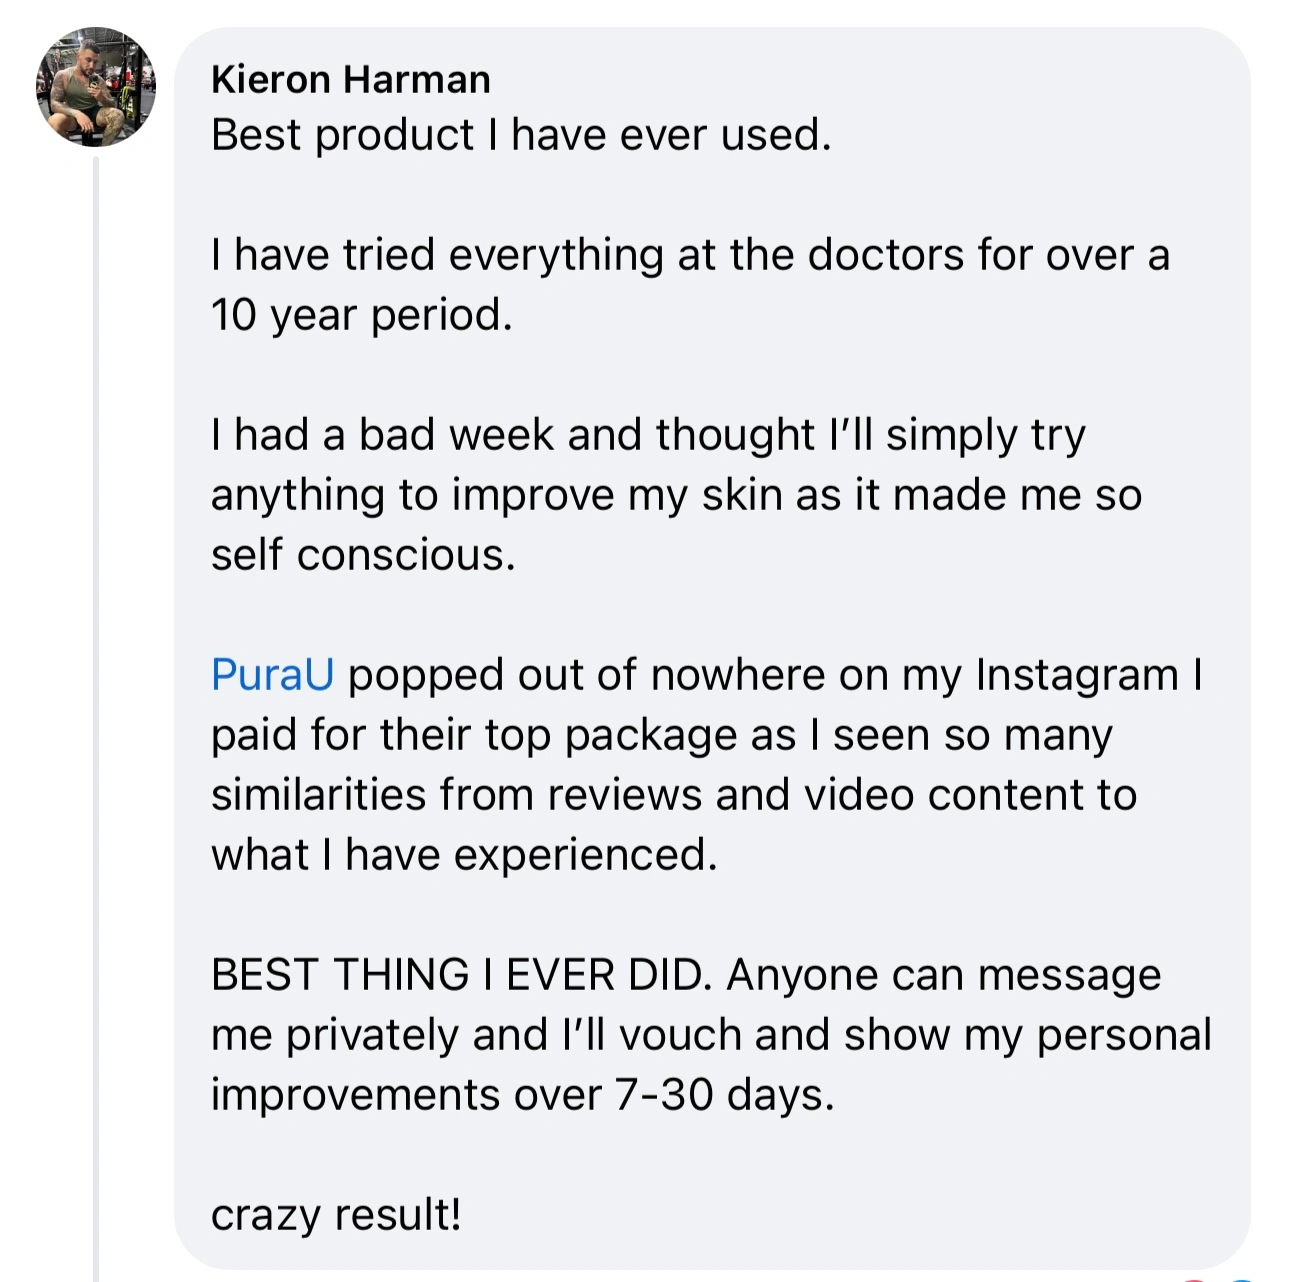This screenshot has height=1282, width=1290.
Task: Collapse replies using the vertical thread line
Action: pos(96,700)
